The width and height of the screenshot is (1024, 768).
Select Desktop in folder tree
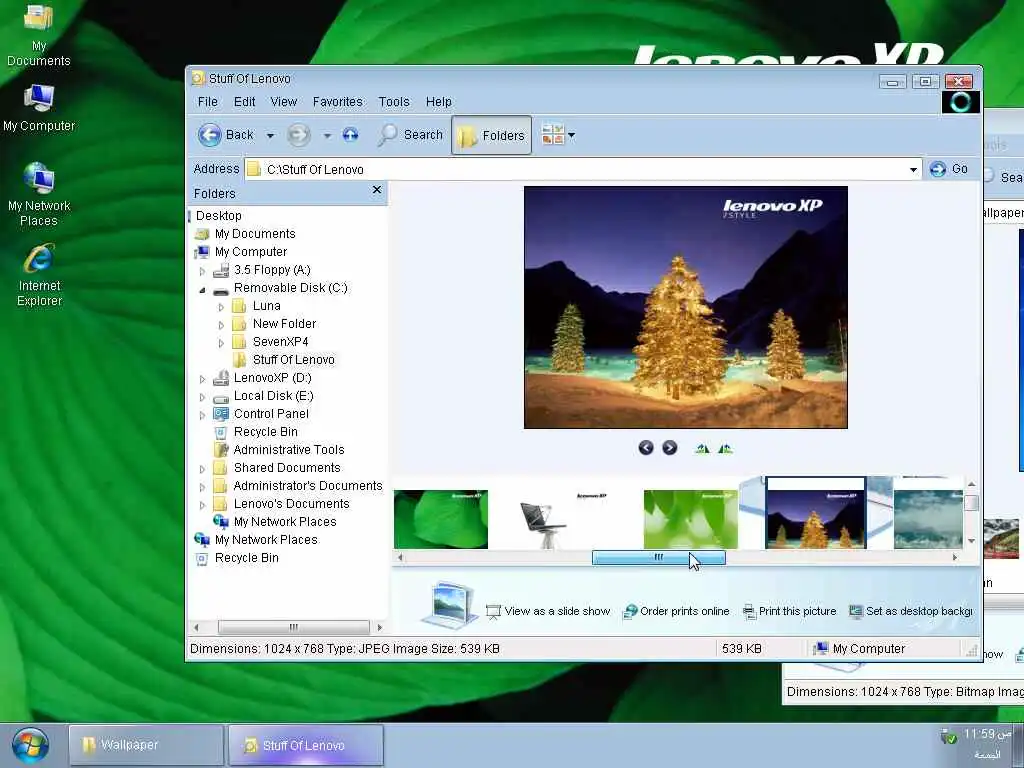coord(218,216)
